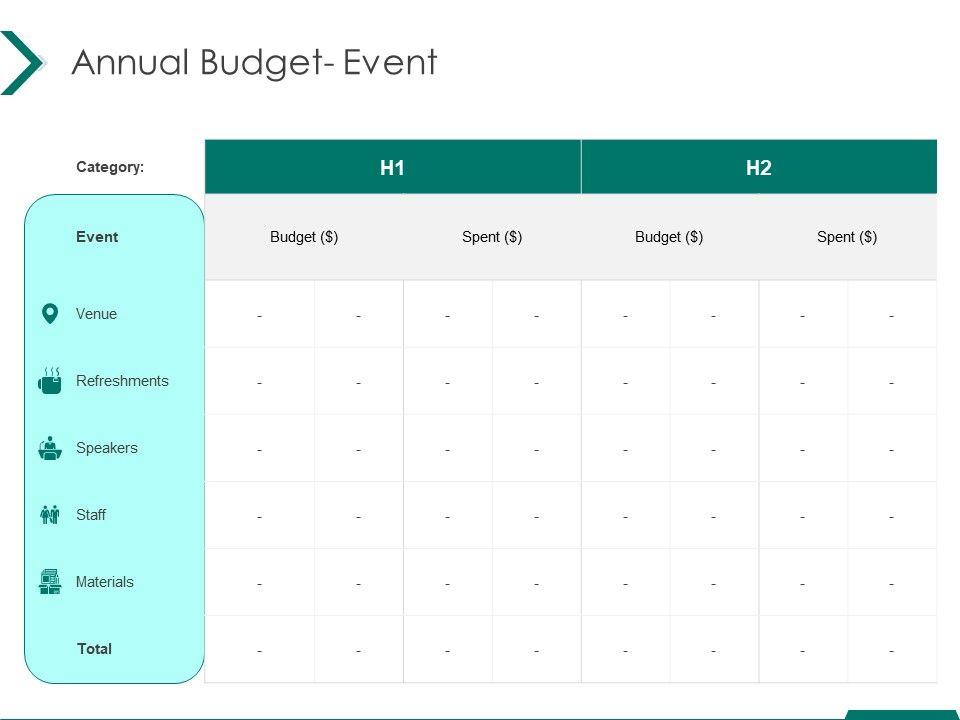The height and width of the screenshot is (720, 960).
Task: Click the Speakers text label
Action: [x=106, y=448]
